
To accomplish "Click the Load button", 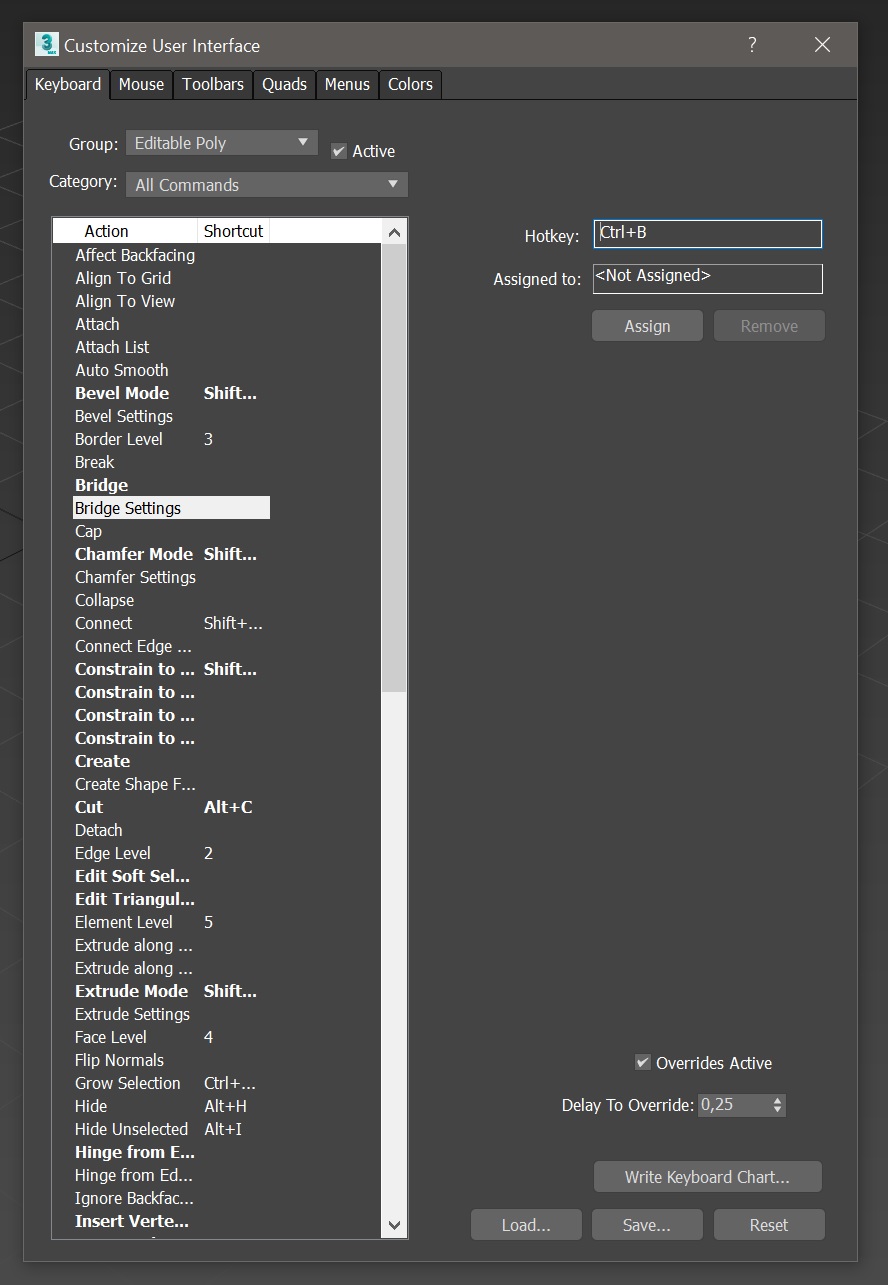I will click(526, 1225).
